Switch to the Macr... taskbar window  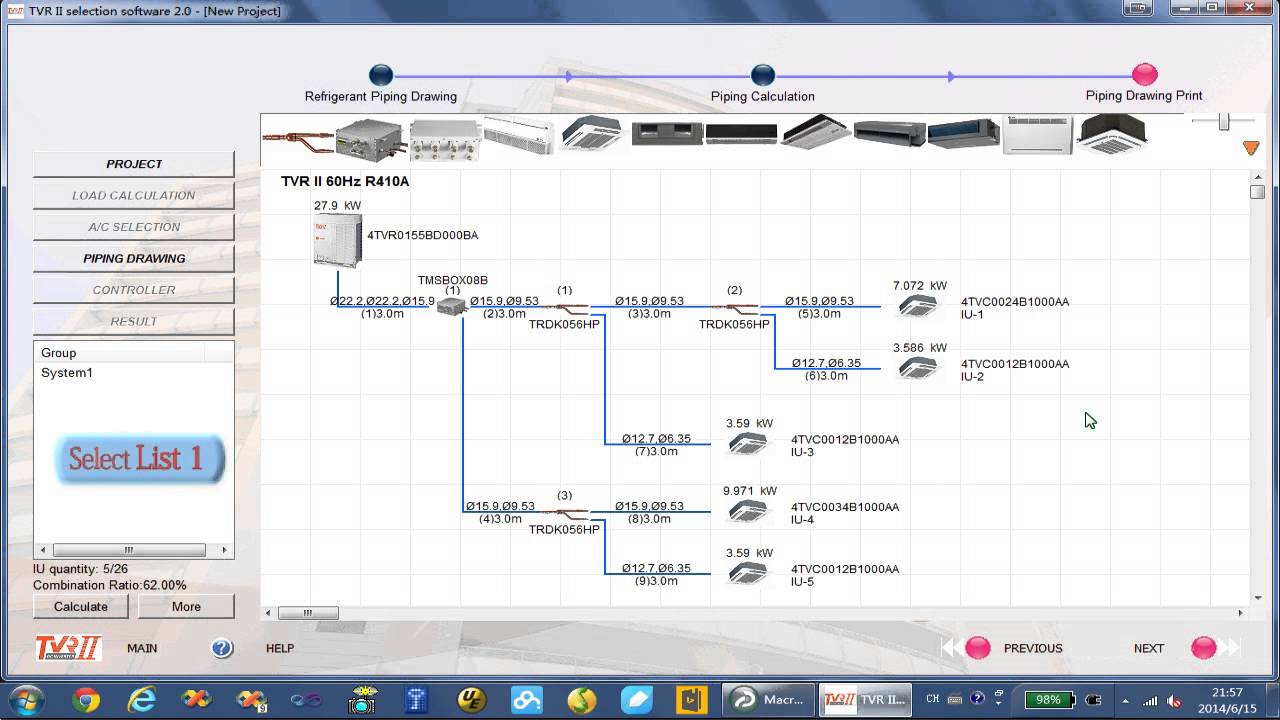point(768,700)
